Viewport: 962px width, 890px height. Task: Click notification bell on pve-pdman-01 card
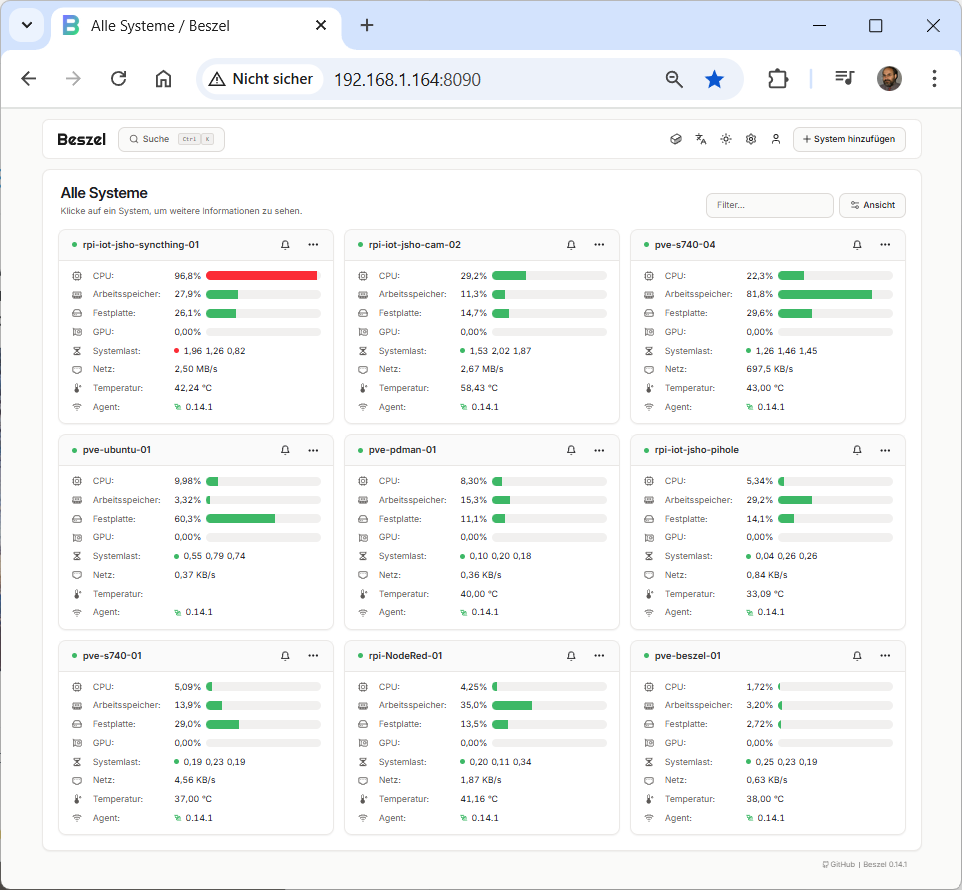(571, 450)
